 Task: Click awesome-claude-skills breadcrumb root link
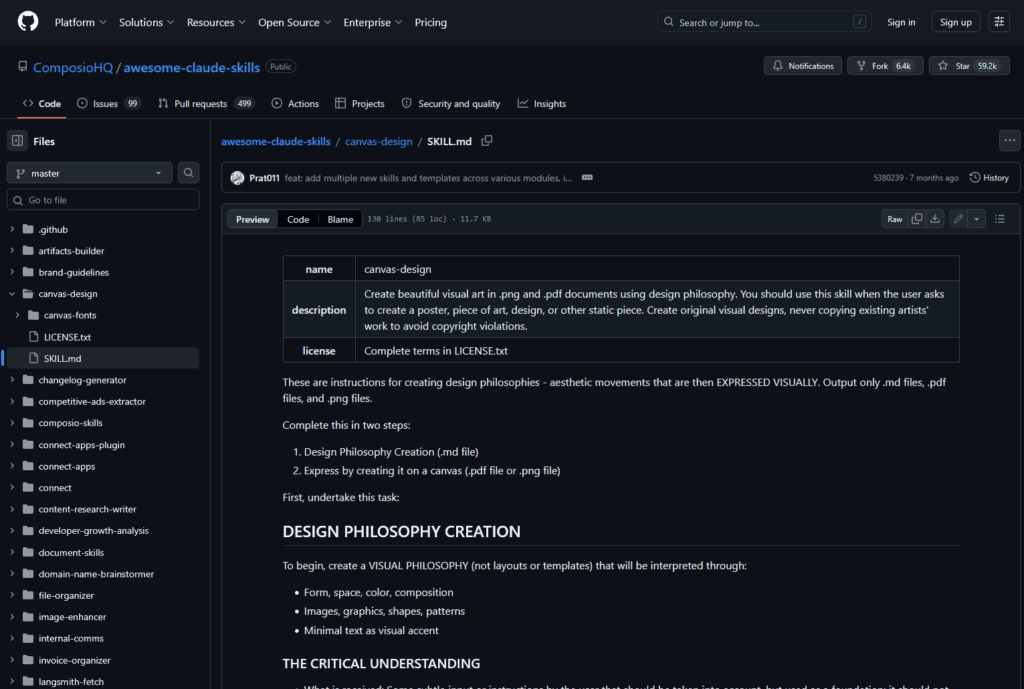[276, 141]
